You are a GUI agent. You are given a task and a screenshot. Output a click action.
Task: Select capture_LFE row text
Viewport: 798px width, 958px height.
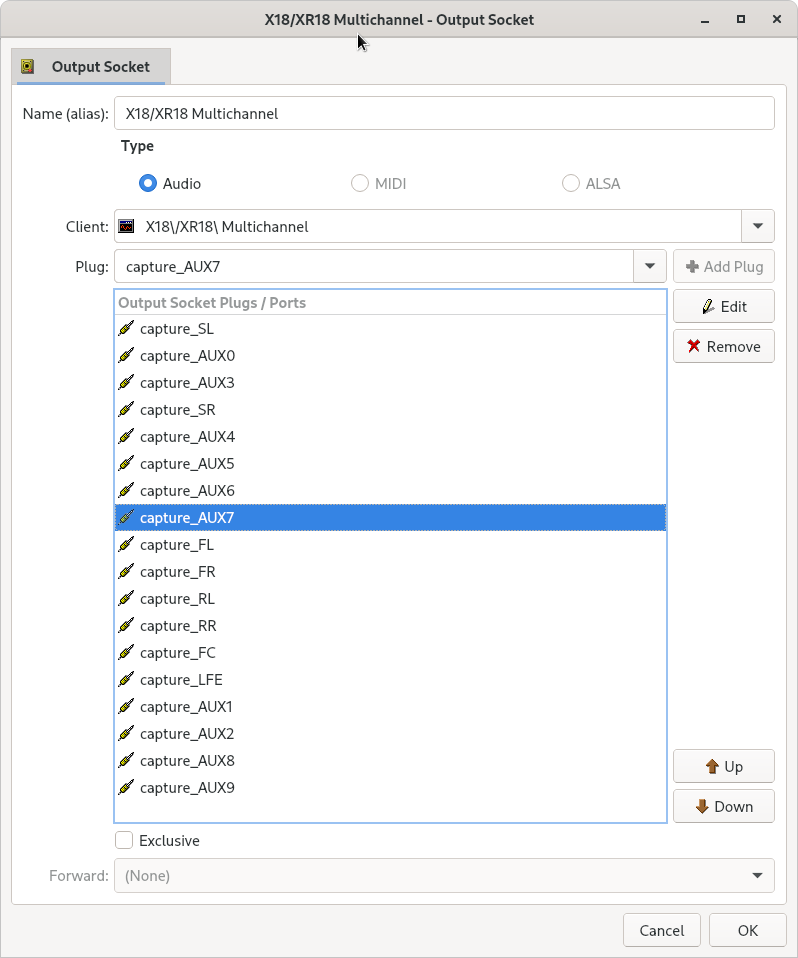[x=181, y=679]
